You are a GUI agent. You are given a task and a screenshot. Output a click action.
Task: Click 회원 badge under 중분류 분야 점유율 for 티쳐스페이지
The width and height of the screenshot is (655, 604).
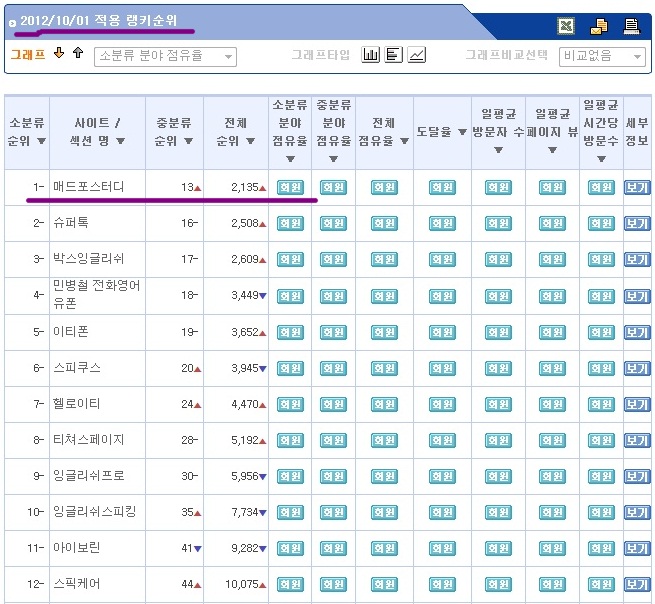[333, 440]
